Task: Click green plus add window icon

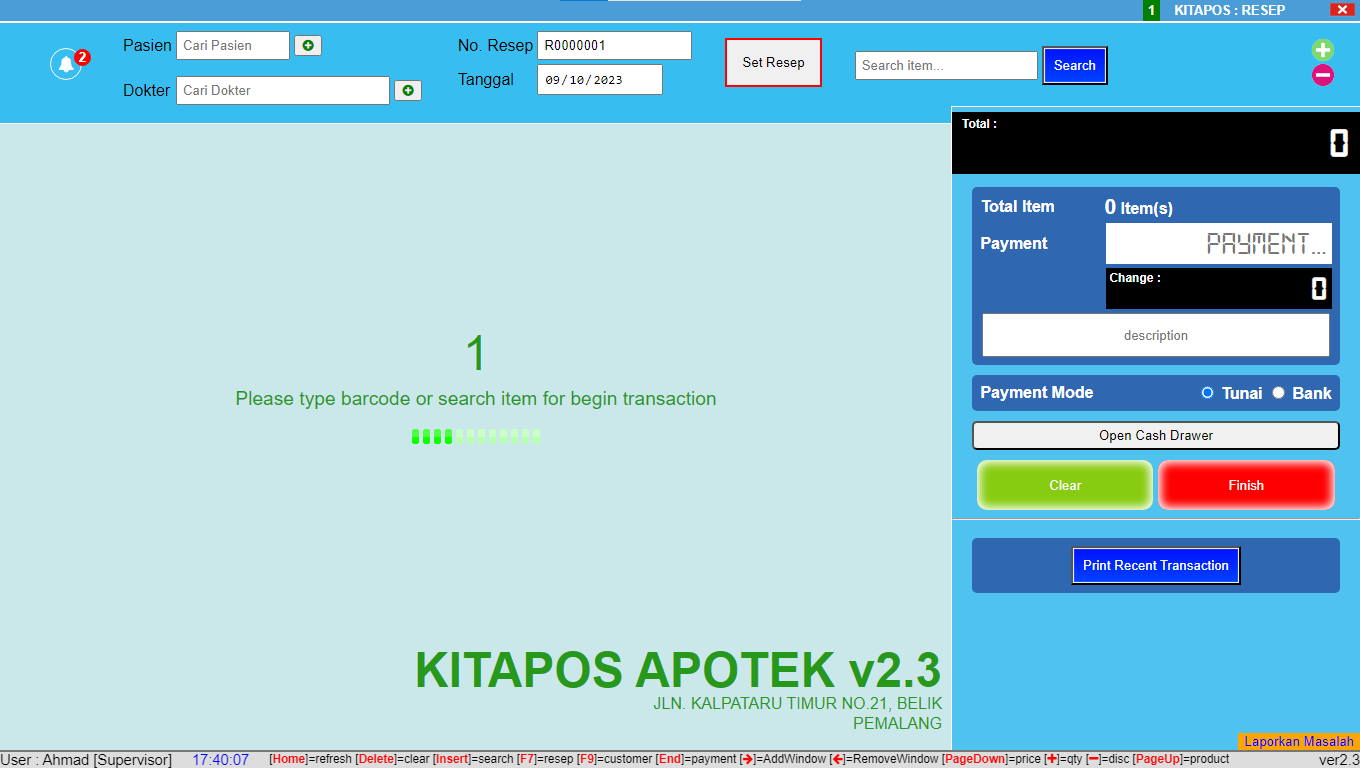Action: pos(1322,50)
